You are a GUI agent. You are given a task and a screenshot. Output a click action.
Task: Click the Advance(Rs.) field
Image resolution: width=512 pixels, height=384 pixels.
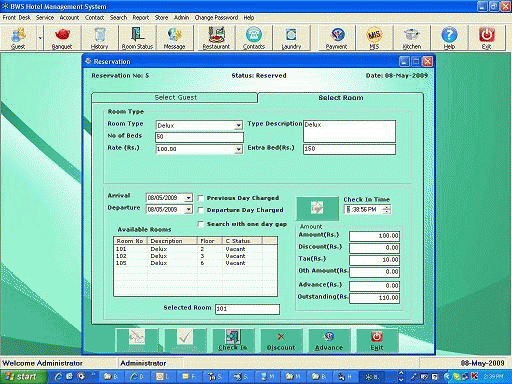[374, 286]
